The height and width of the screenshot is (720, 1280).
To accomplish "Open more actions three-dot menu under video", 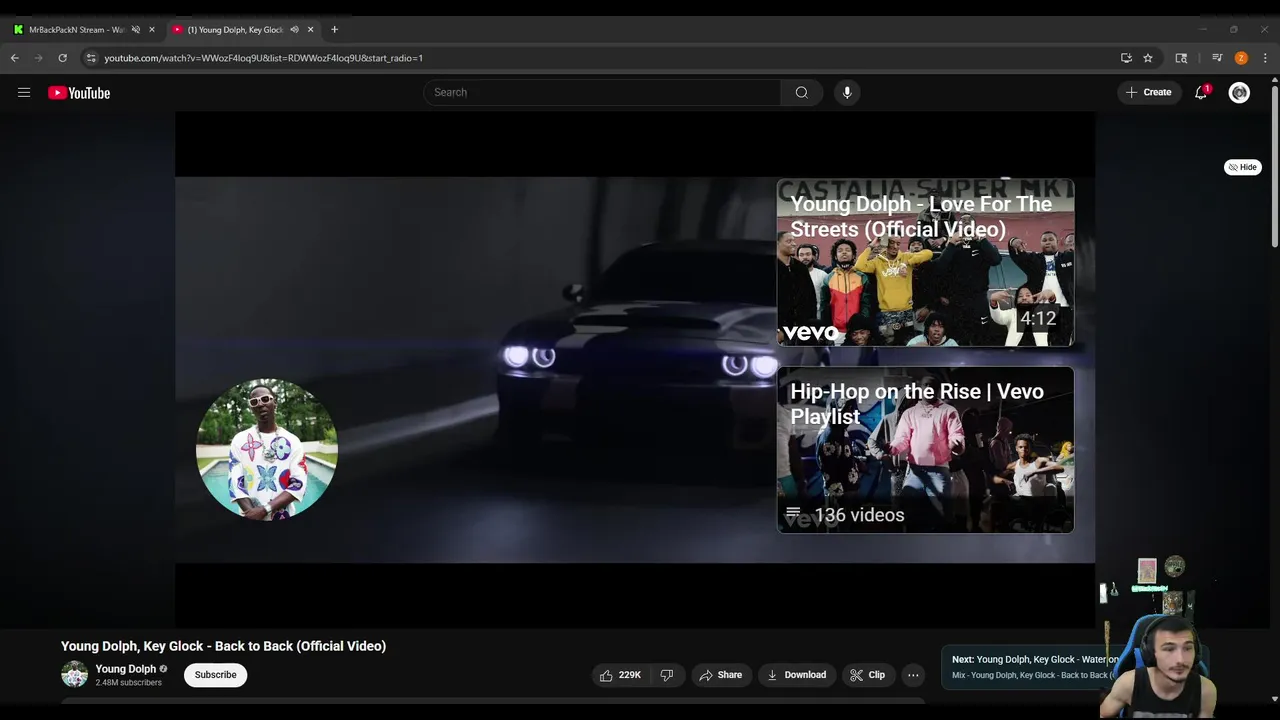I will 913,675.
